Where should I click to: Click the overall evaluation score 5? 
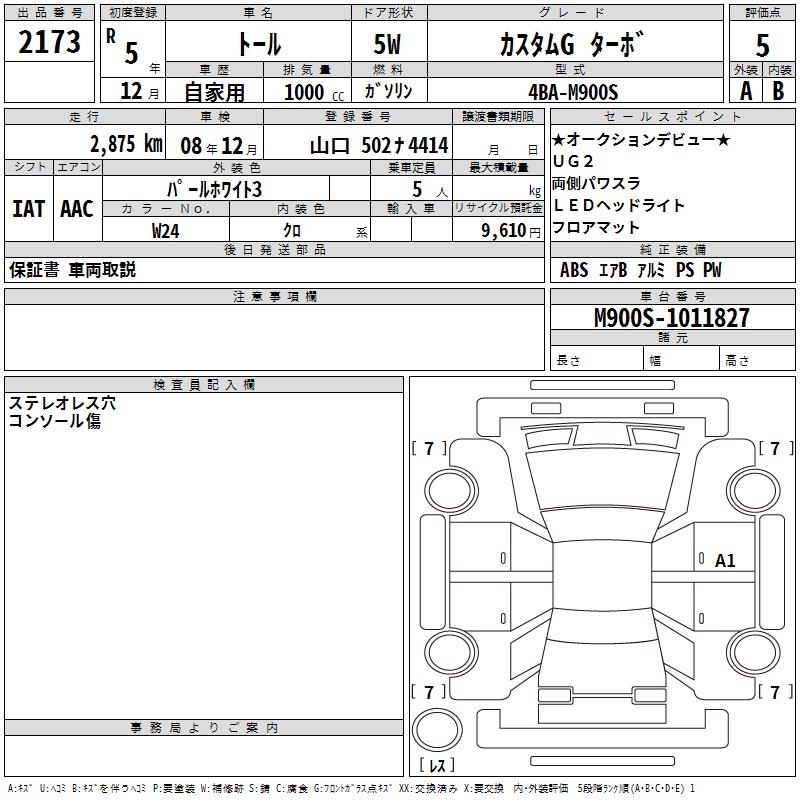pyautogui.click(x=762, y=45)
